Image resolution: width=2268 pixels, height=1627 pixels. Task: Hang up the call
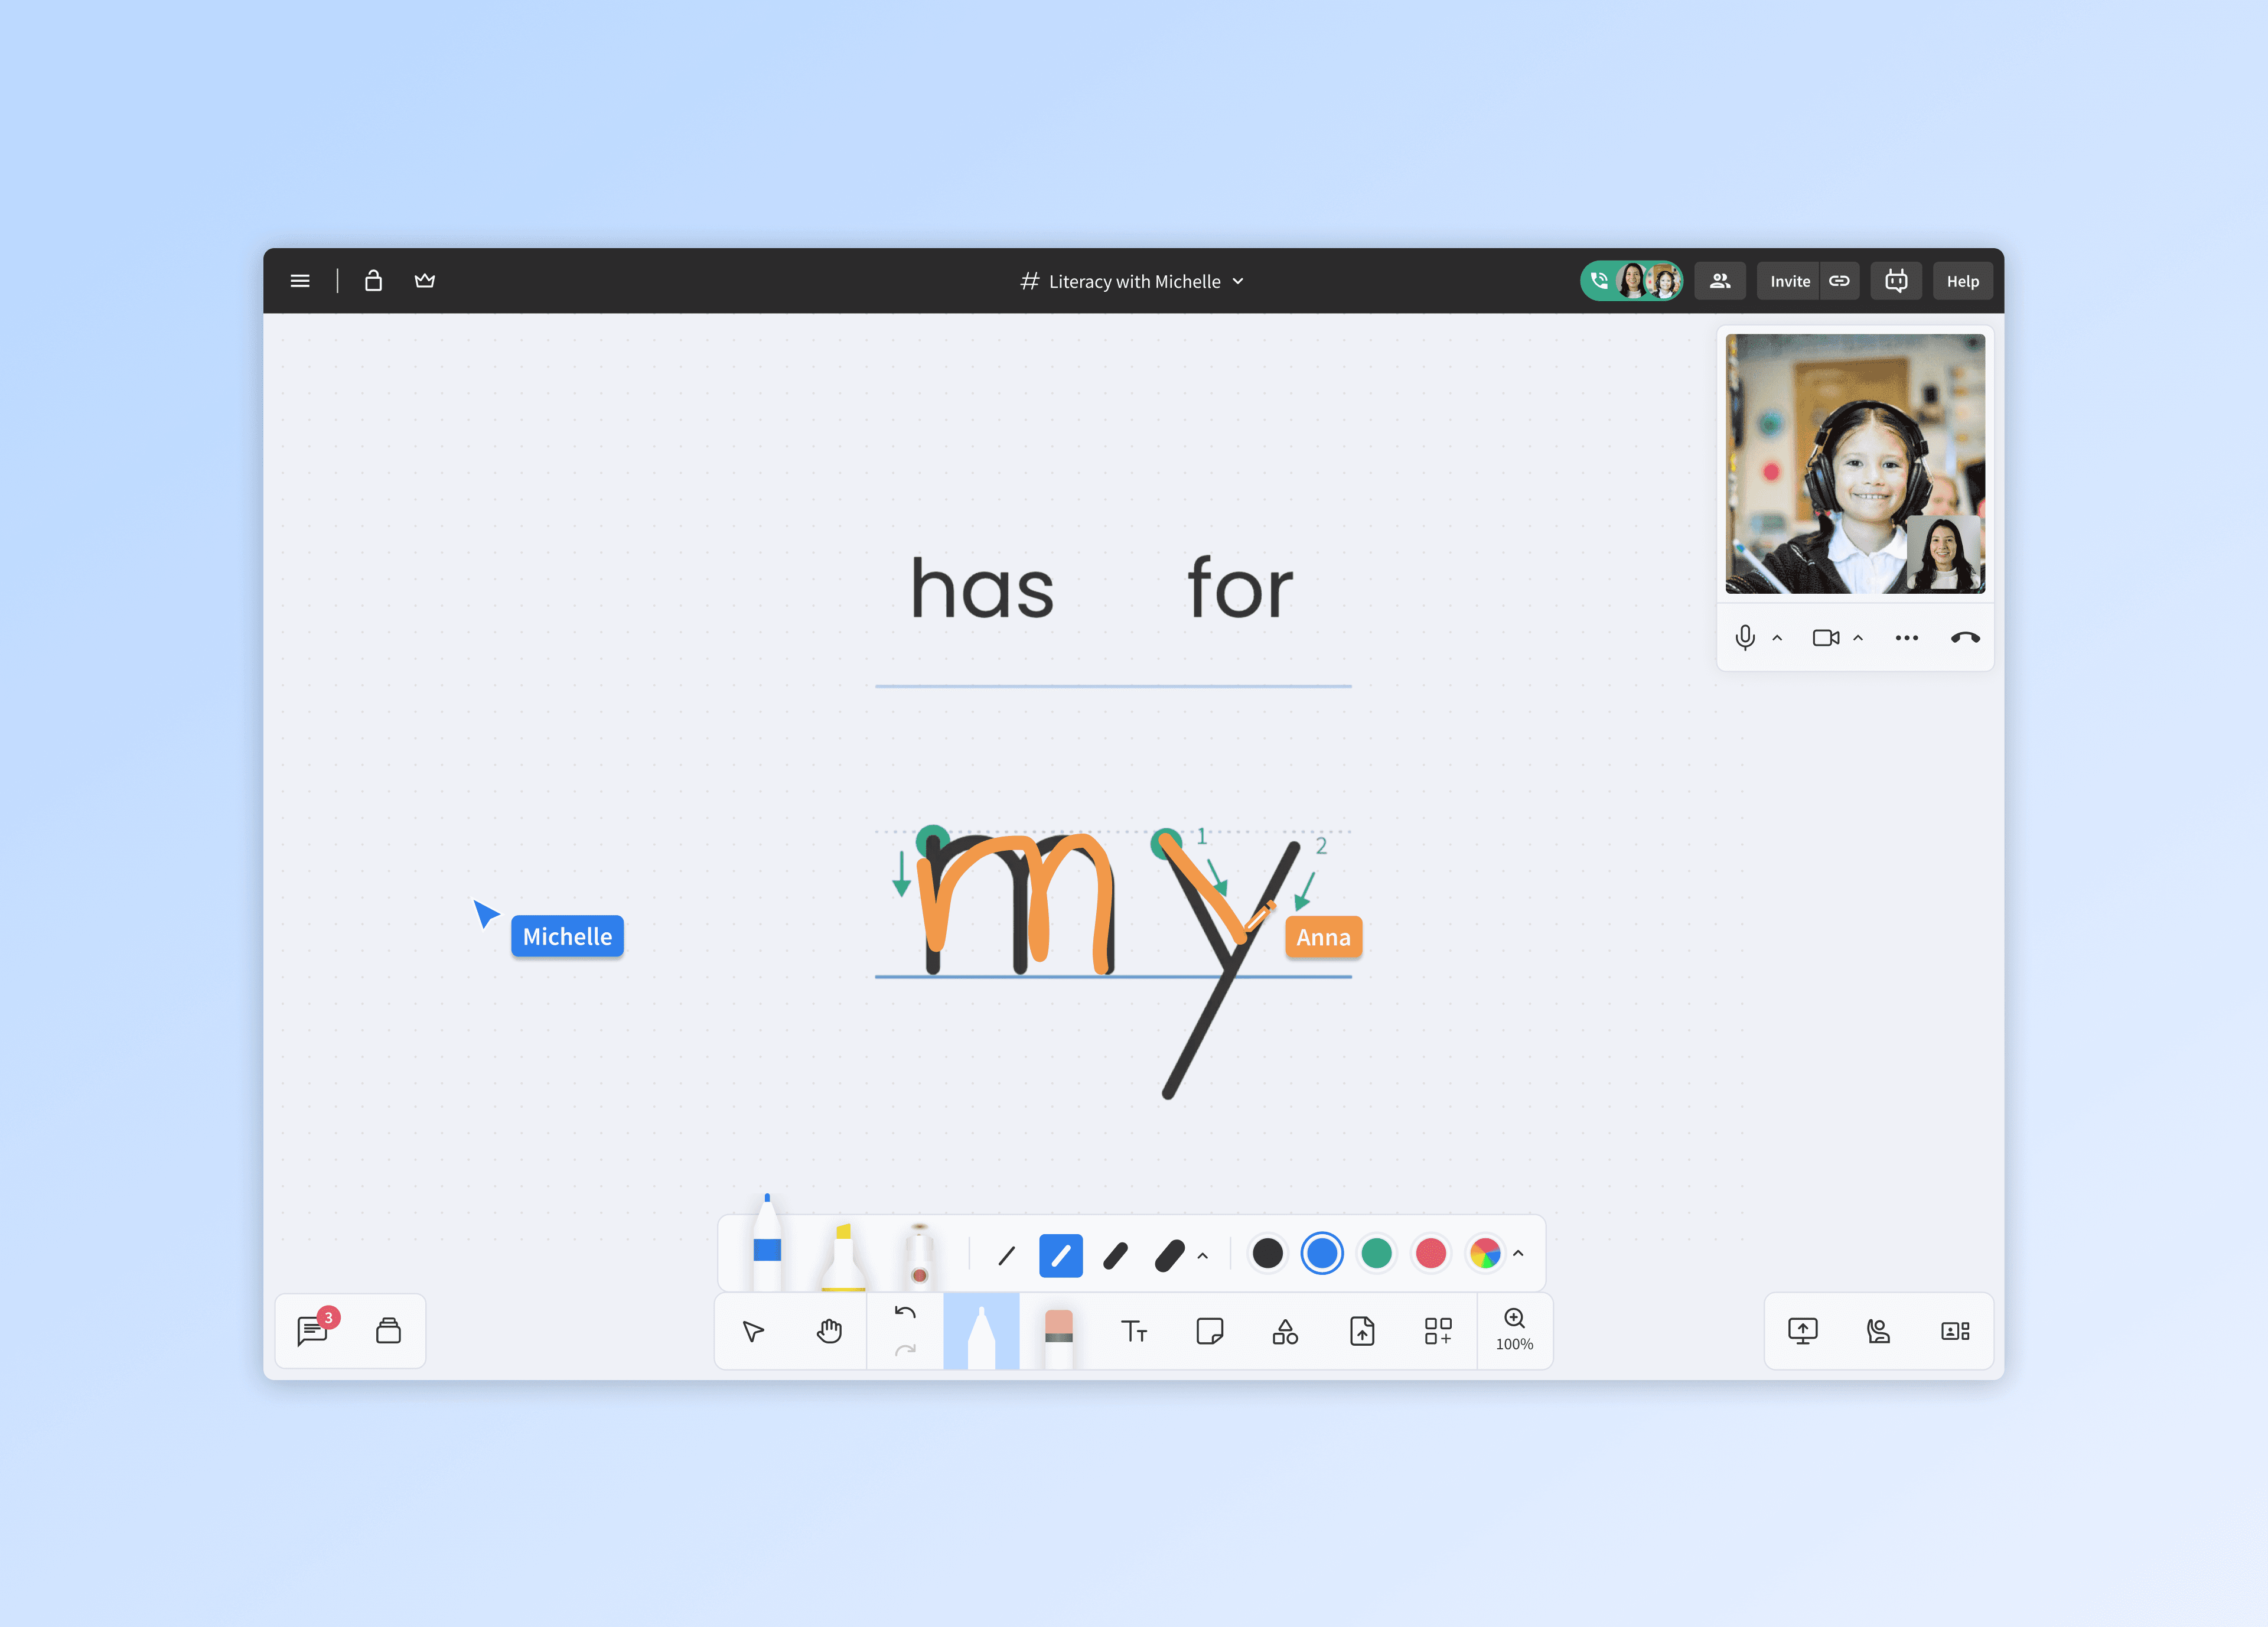click(1964, 638)
